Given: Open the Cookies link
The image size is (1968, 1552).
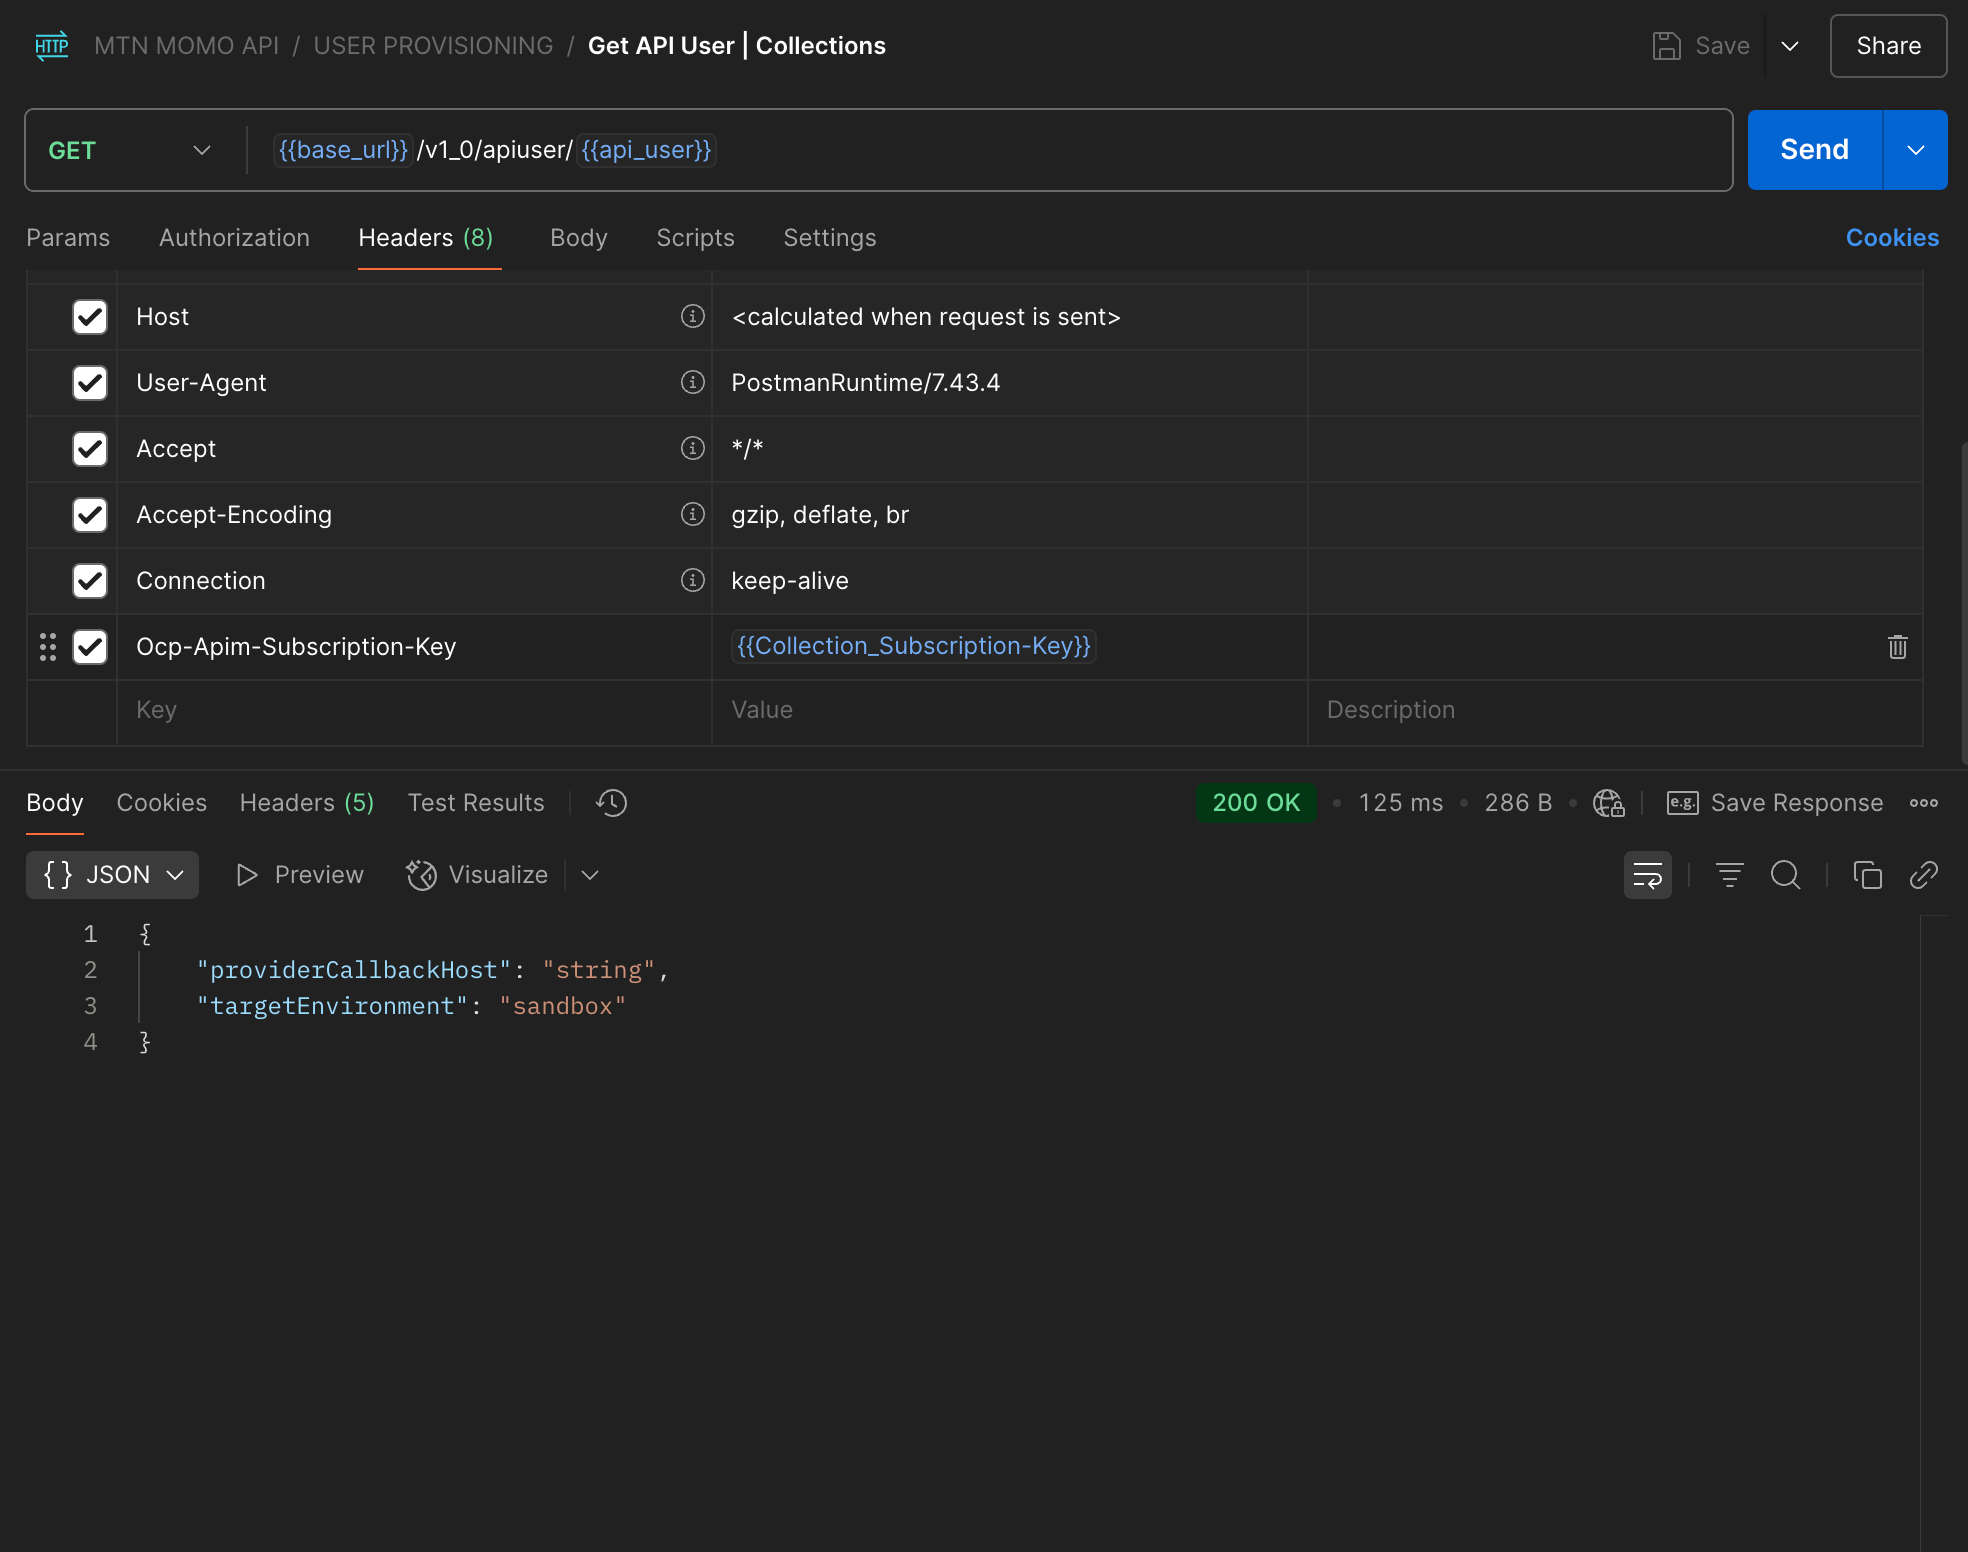Looking at the screenshot, I should tap(1892, 238).
